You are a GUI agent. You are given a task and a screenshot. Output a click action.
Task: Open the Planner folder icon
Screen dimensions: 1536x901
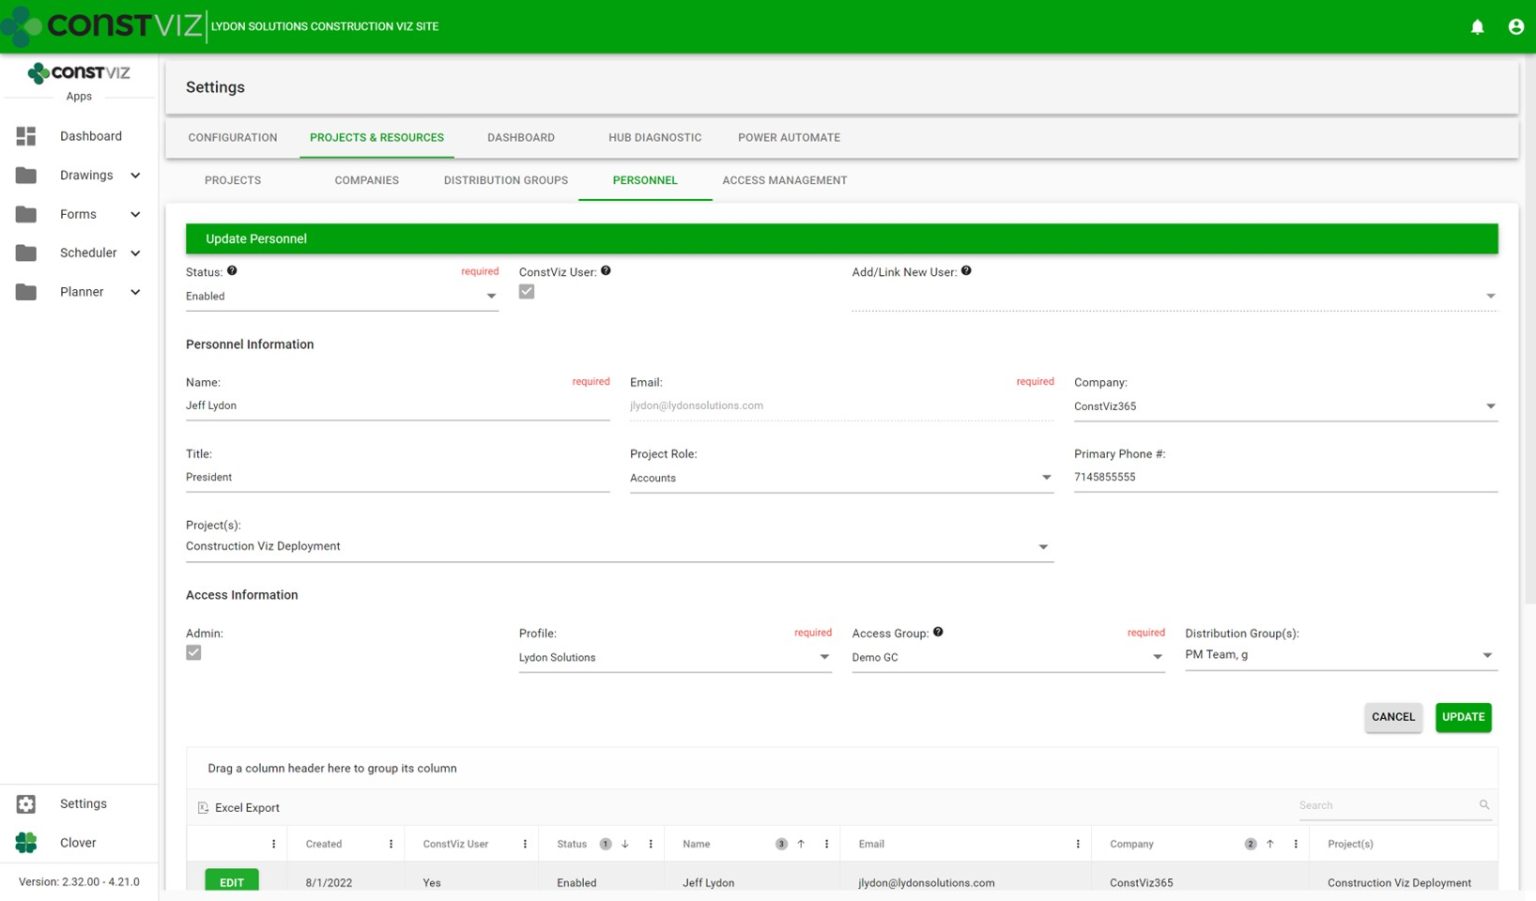(26, 291)
